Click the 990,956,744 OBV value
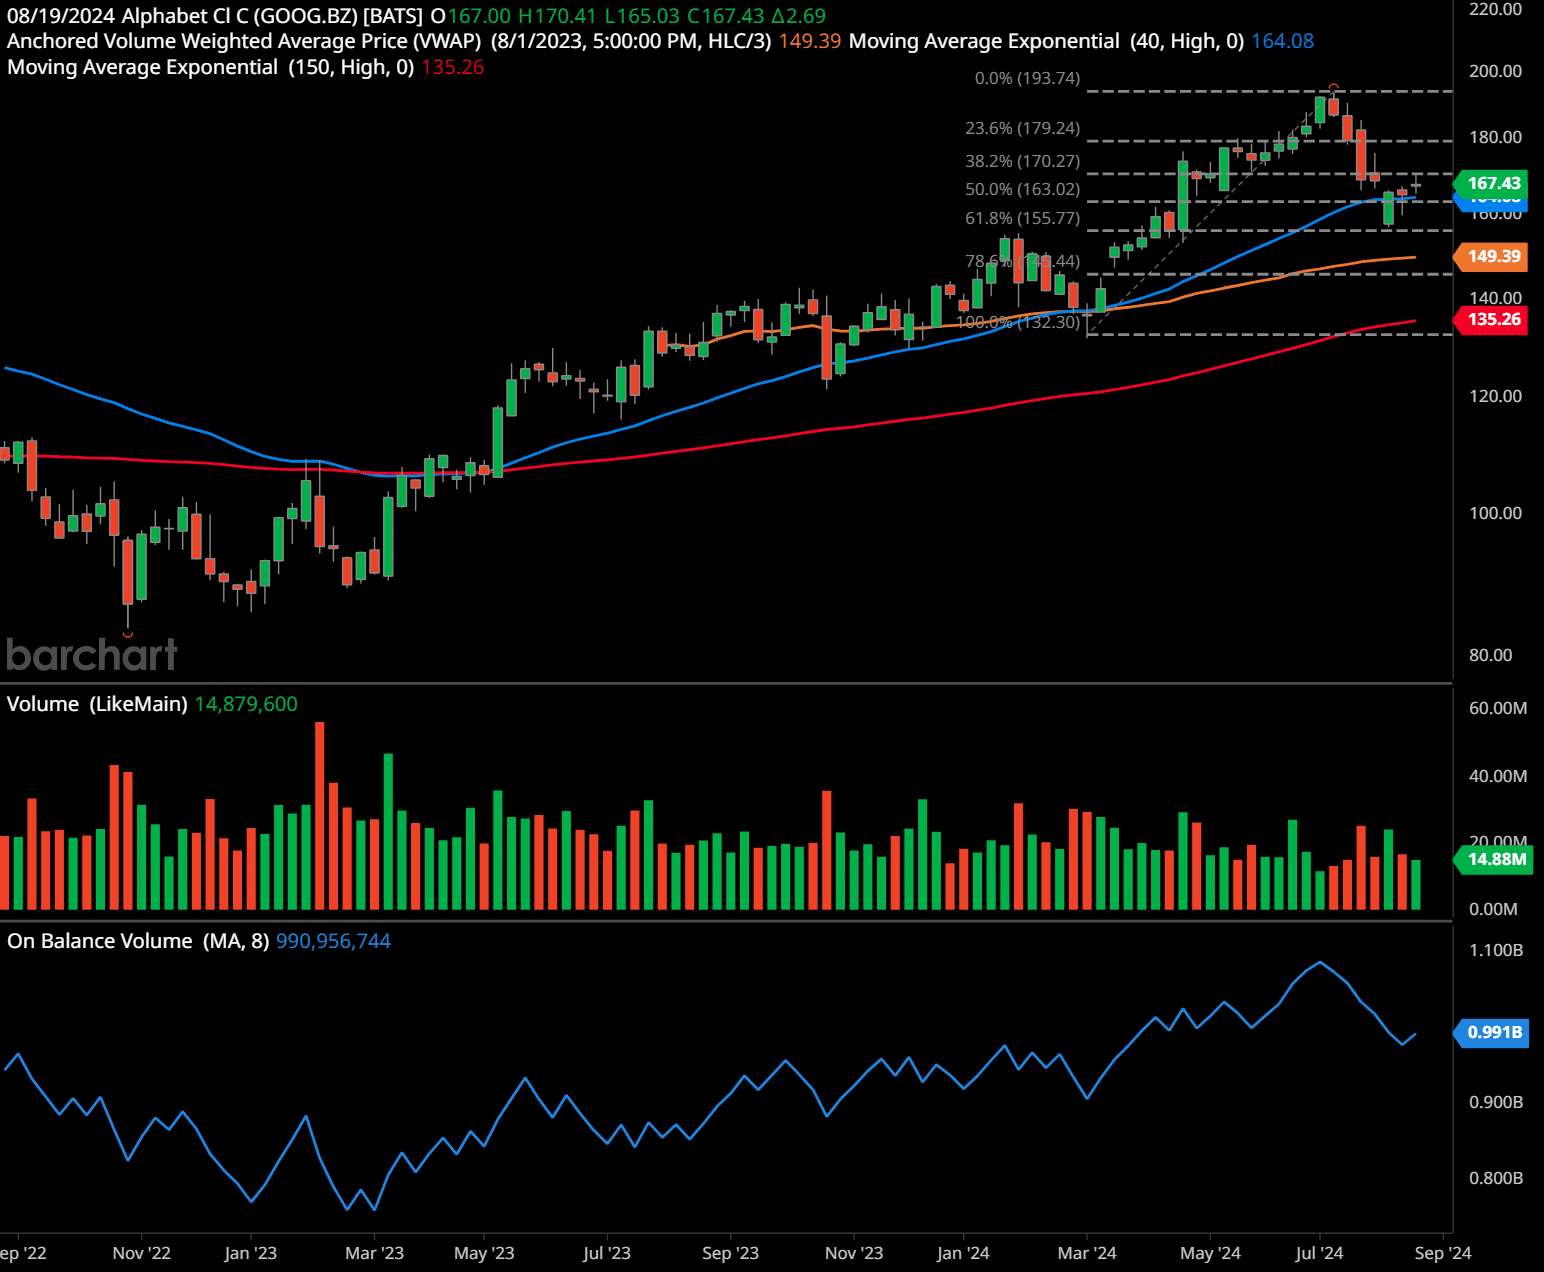The width and height of the screenshot is (1544, 1272). [x=333, y=941]
